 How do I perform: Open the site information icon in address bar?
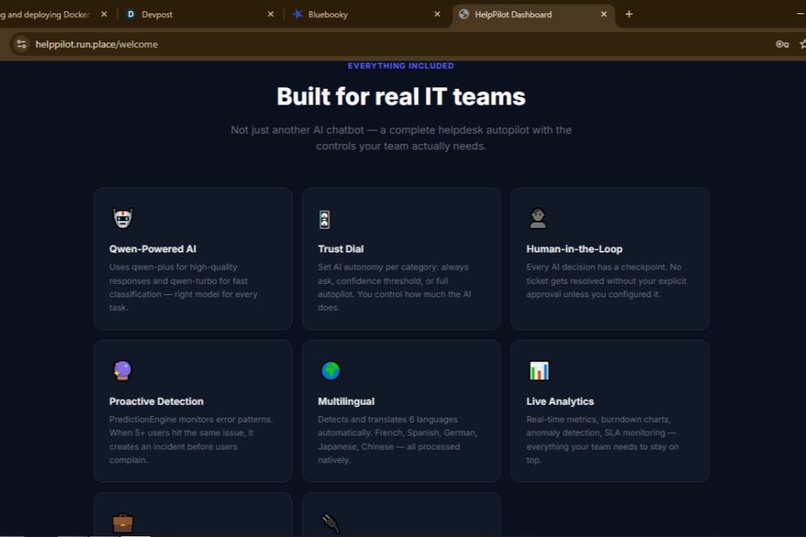coord(22,44)
